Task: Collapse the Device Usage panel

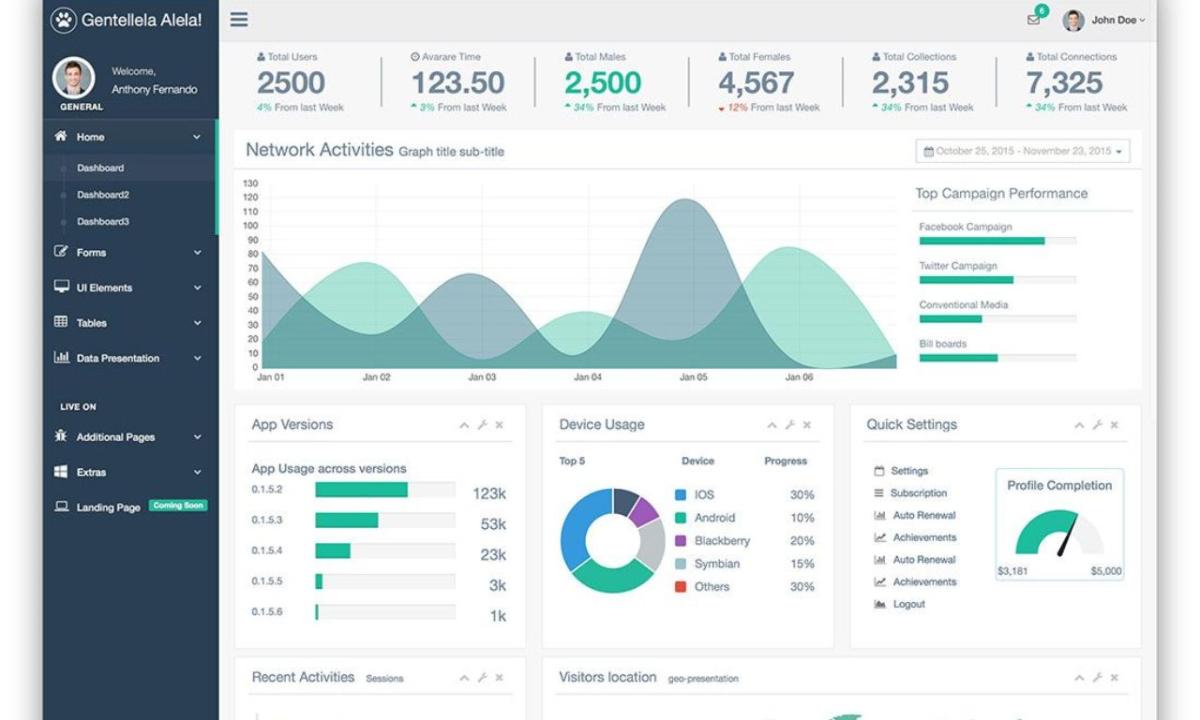Action: (772, 425)
